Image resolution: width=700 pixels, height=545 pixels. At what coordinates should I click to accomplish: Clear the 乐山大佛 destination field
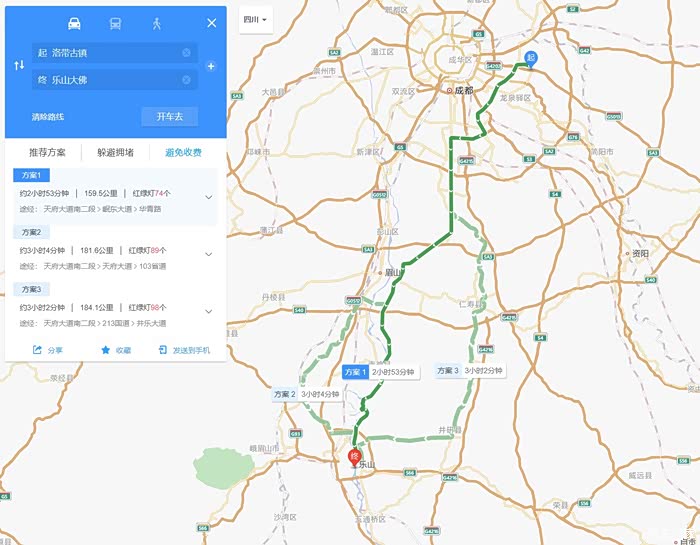186,79
